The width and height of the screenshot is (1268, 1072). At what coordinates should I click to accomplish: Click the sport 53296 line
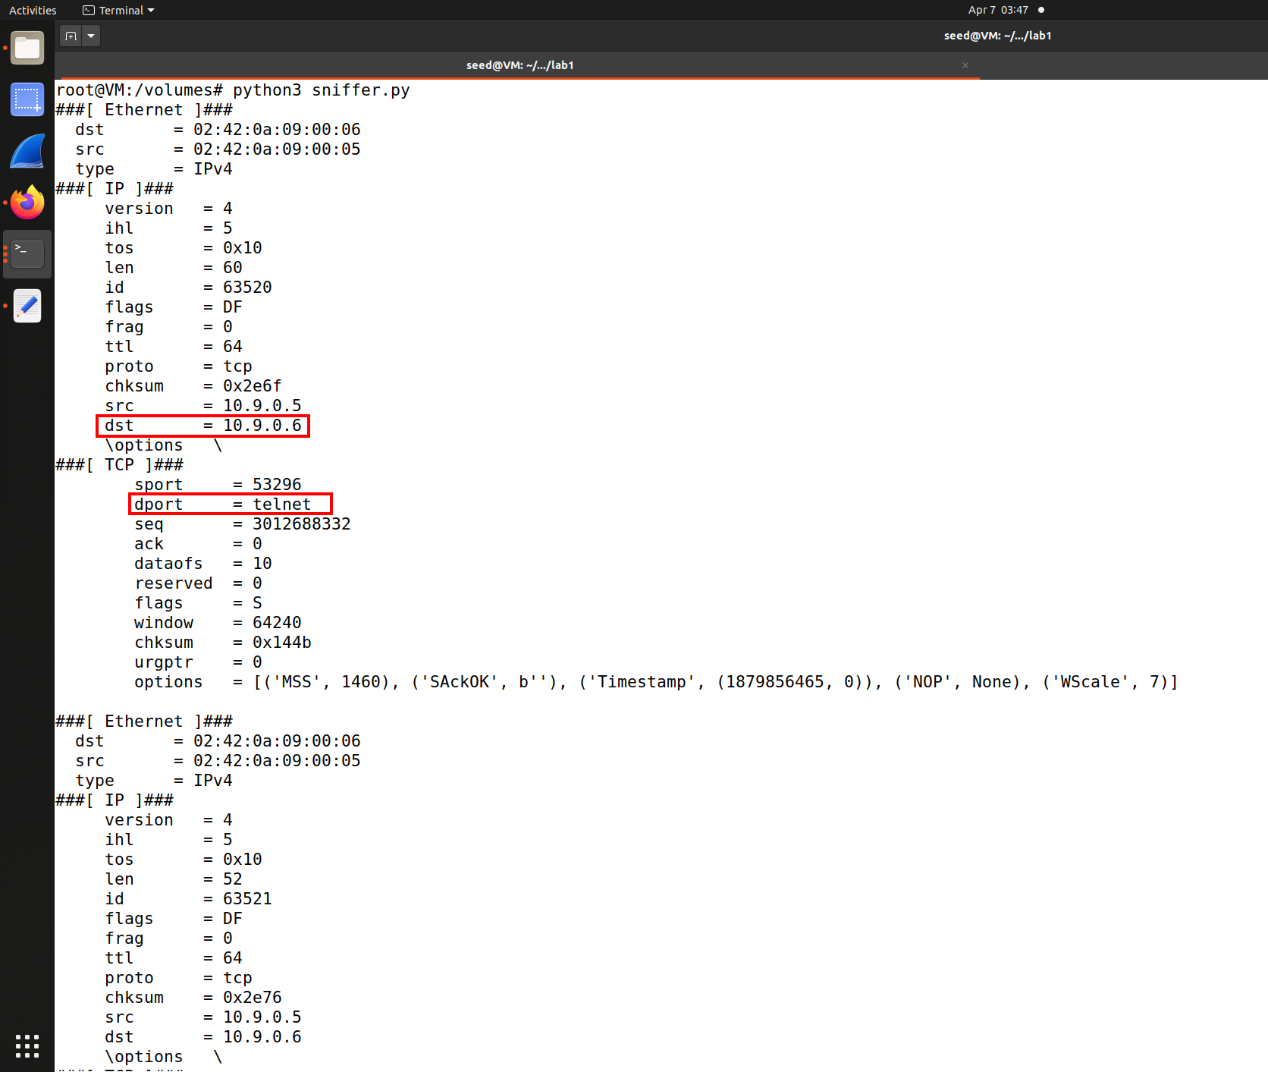pyautogui.click(x=217, y=485)
